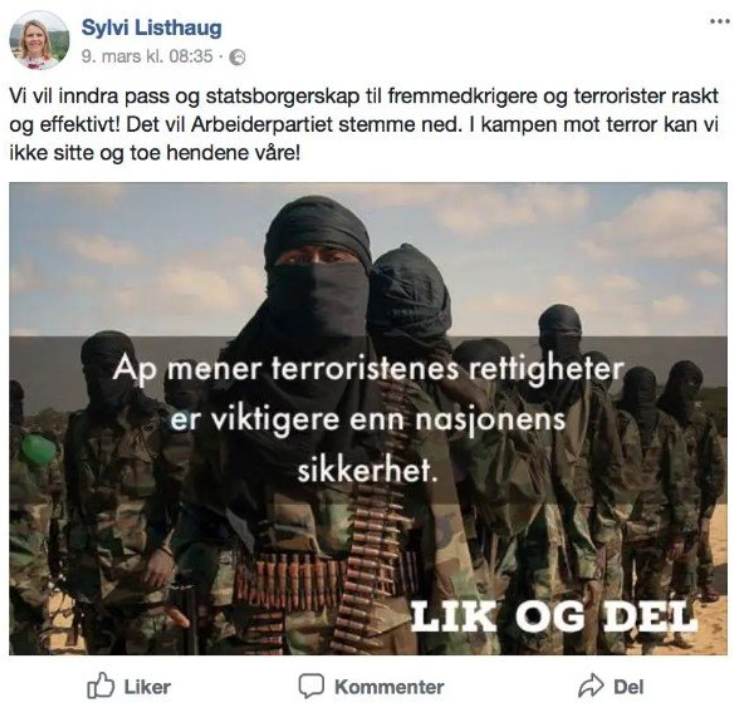Click the ammunition belt in the photo
The width and height of the screenshot is (733, 715).
[323, 573]
